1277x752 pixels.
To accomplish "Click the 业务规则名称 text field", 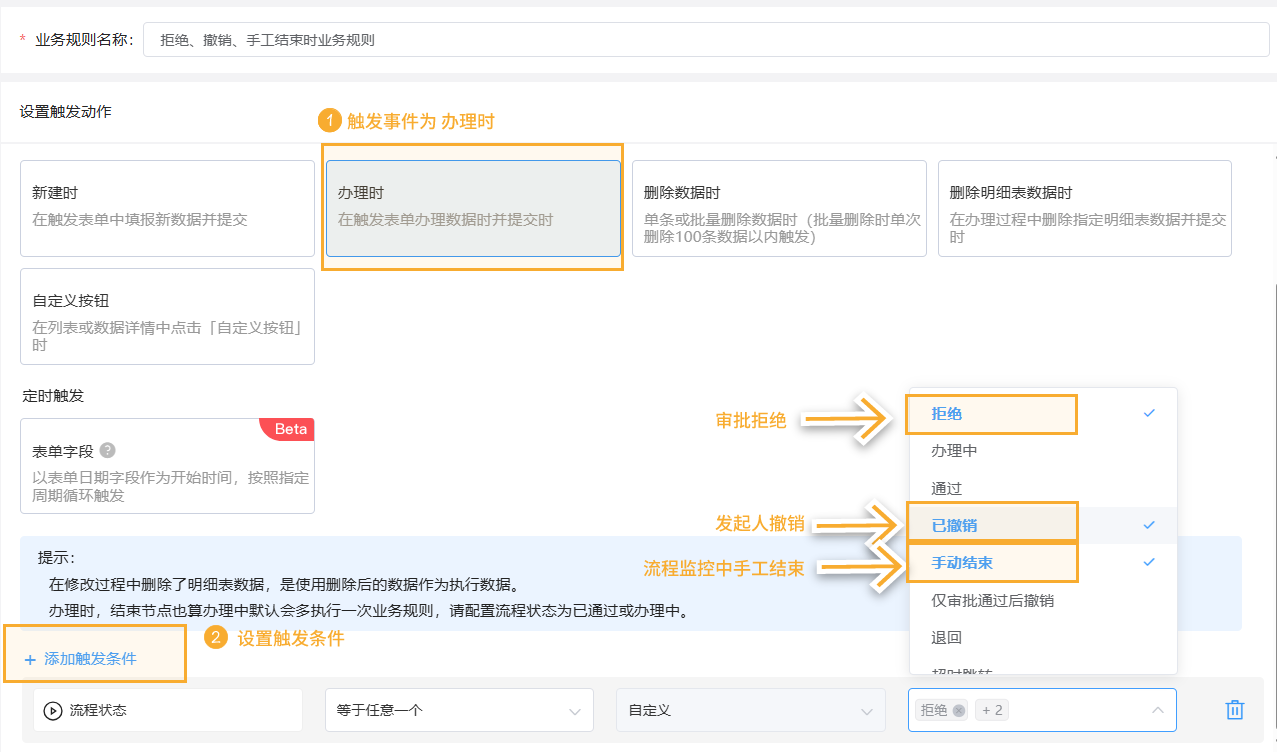I will (706, 40).
